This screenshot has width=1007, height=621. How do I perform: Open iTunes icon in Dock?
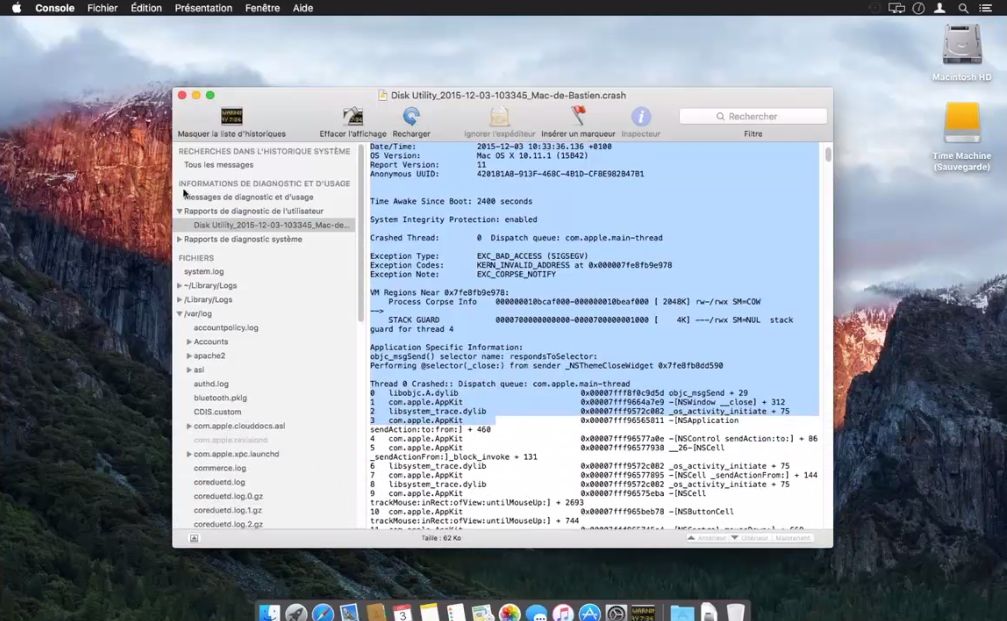click(x=563, y=613)
